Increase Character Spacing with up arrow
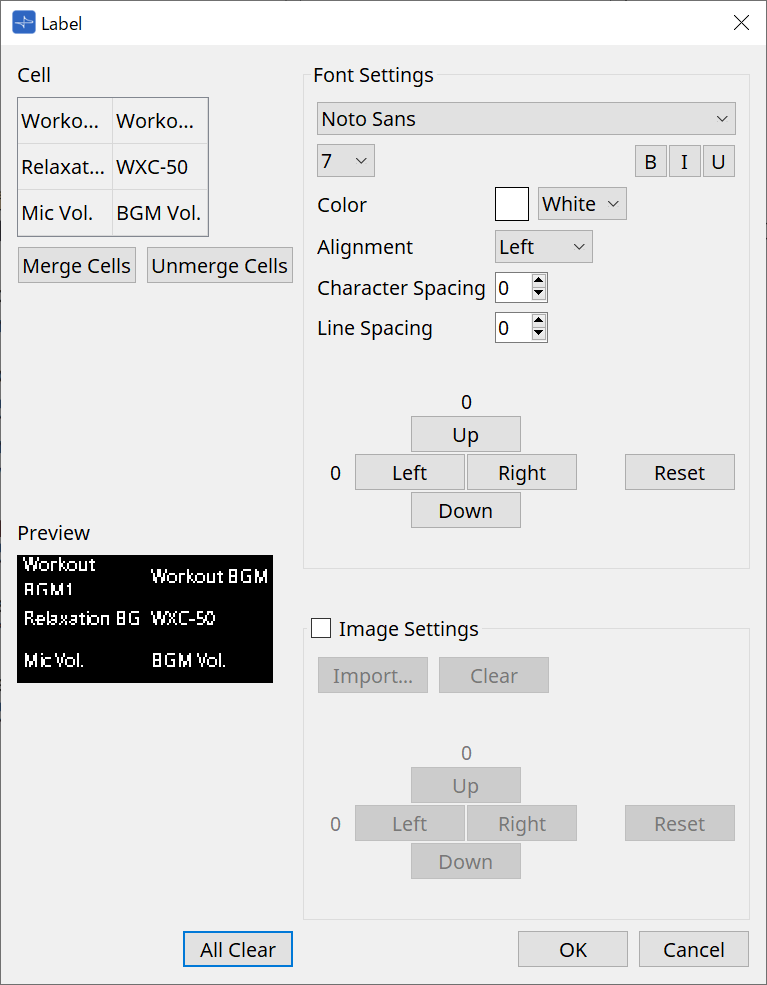Image resolution: width=767 pixels, height=985 pixels. click(541, 282)
